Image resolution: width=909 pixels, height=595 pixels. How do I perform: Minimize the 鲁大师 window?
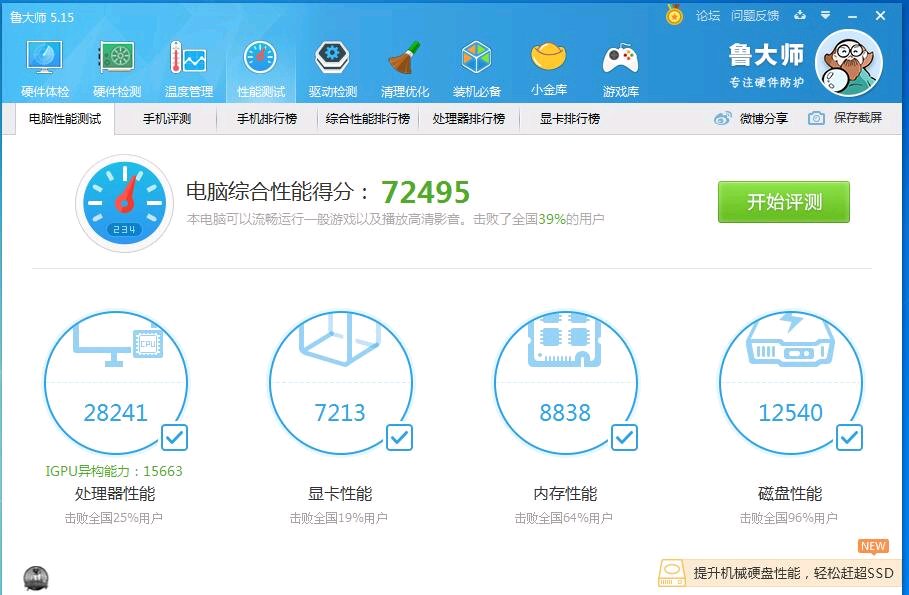pos(852,16)
